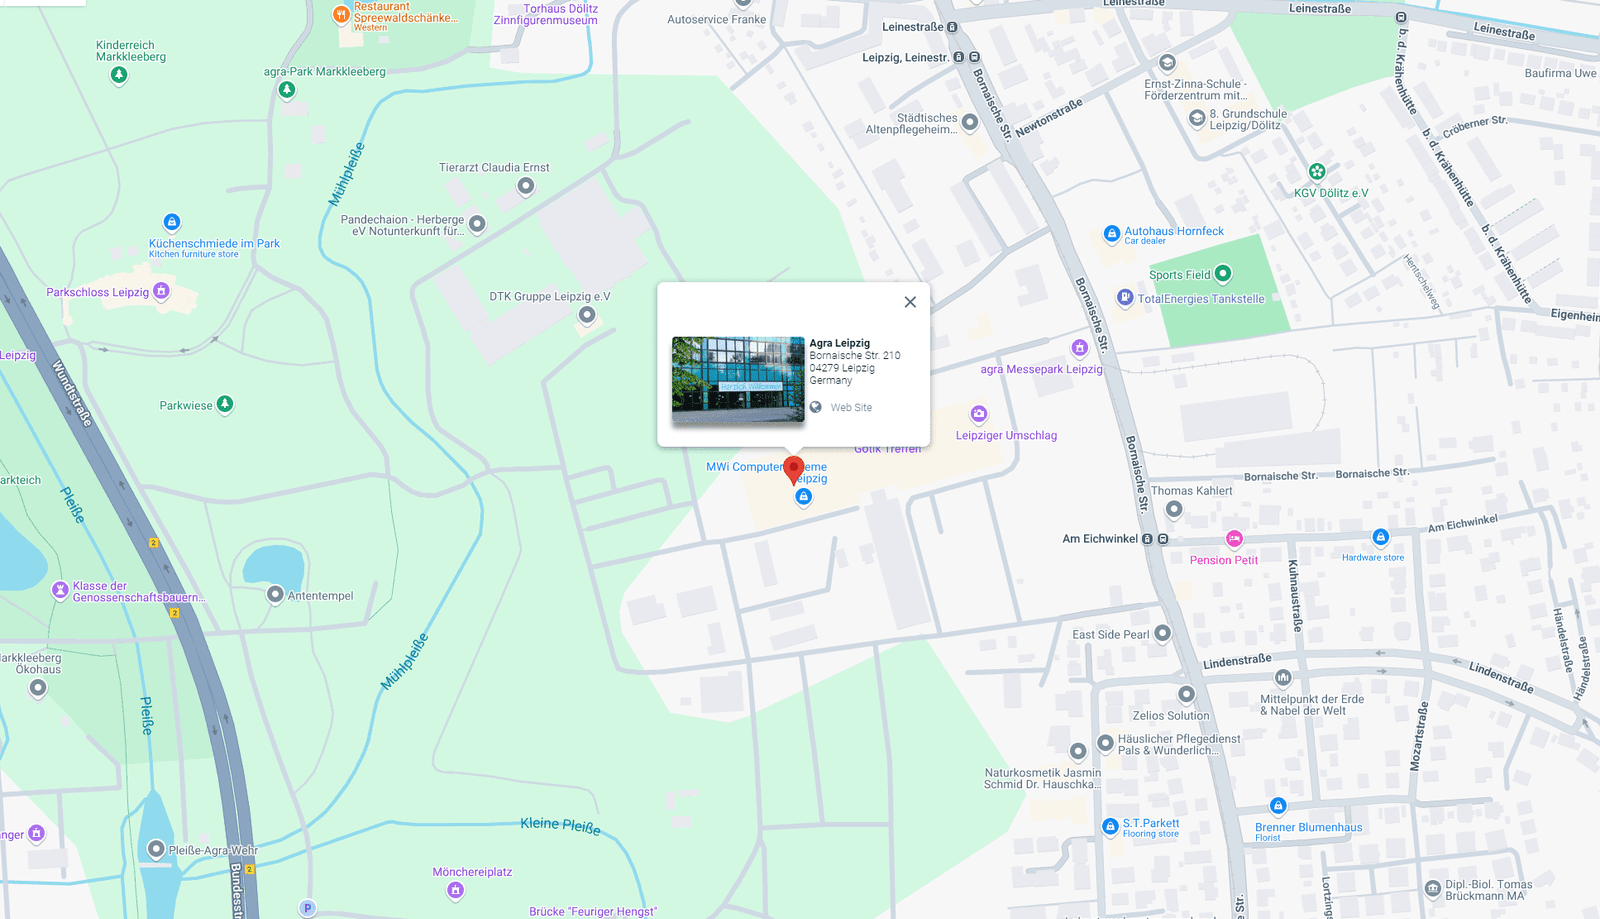Select the Restaurant Spreewaldschänke food icon
The height and width of the screenshot is (919, 1600).
click(341, 13)
